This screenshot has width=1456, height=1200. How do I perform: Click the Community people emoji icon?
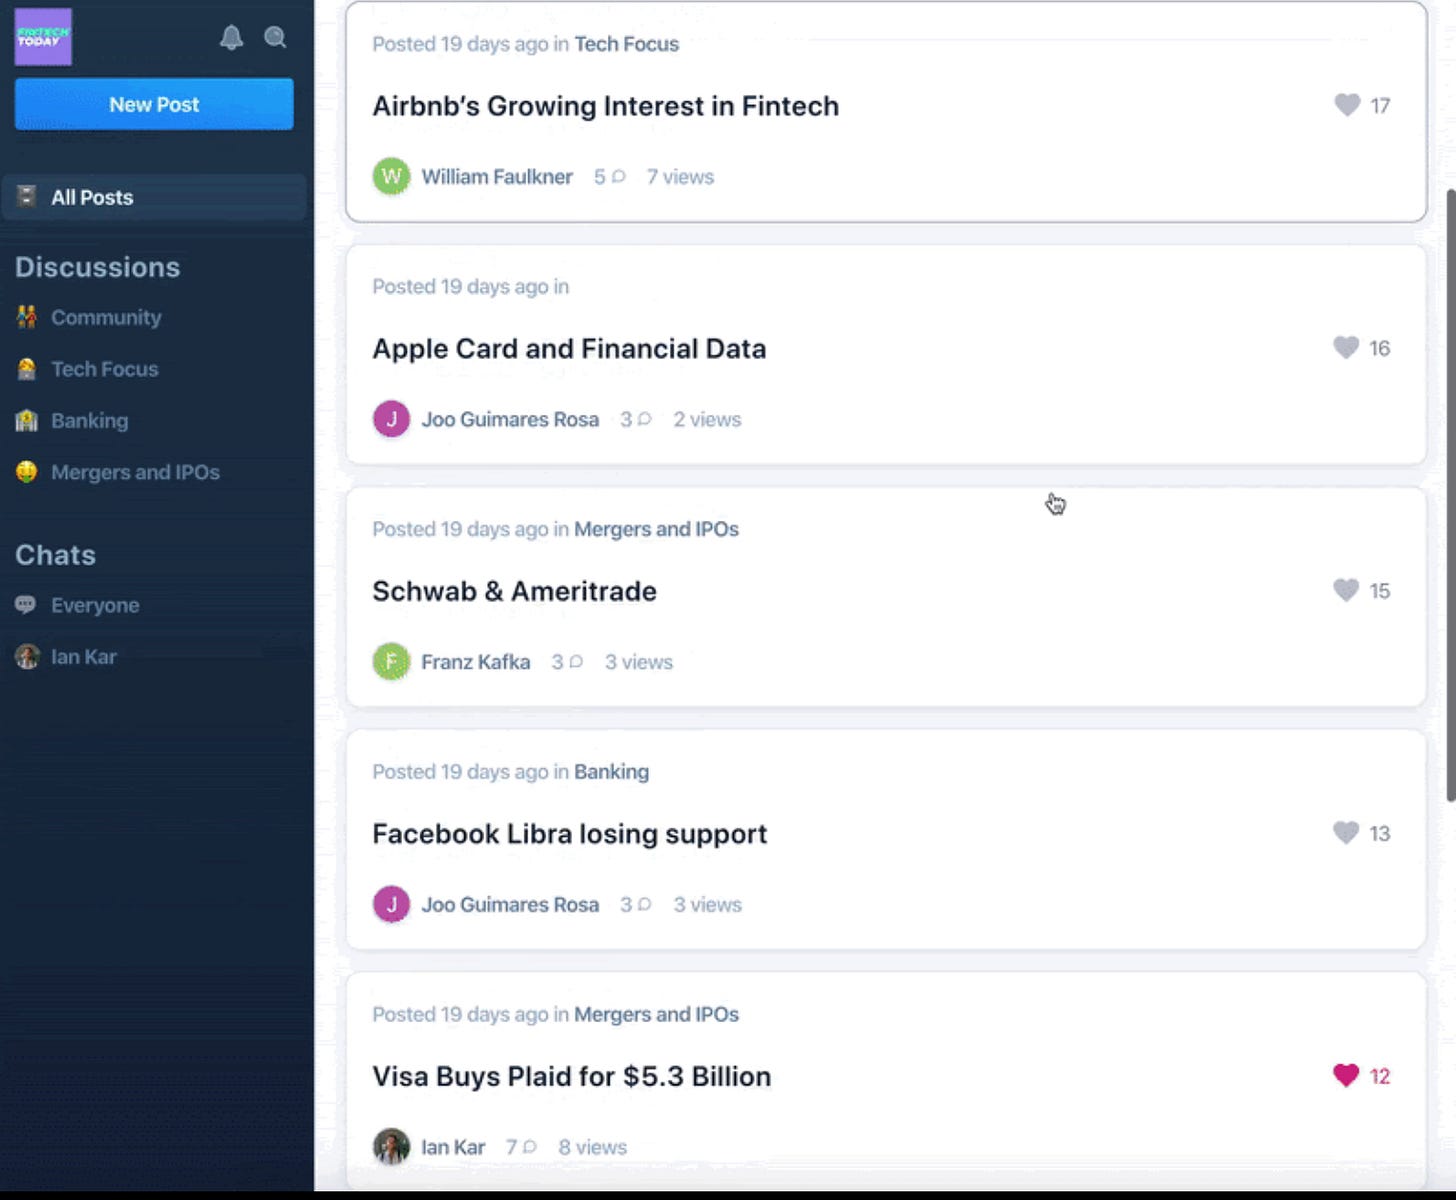click(x=27, y=317)
